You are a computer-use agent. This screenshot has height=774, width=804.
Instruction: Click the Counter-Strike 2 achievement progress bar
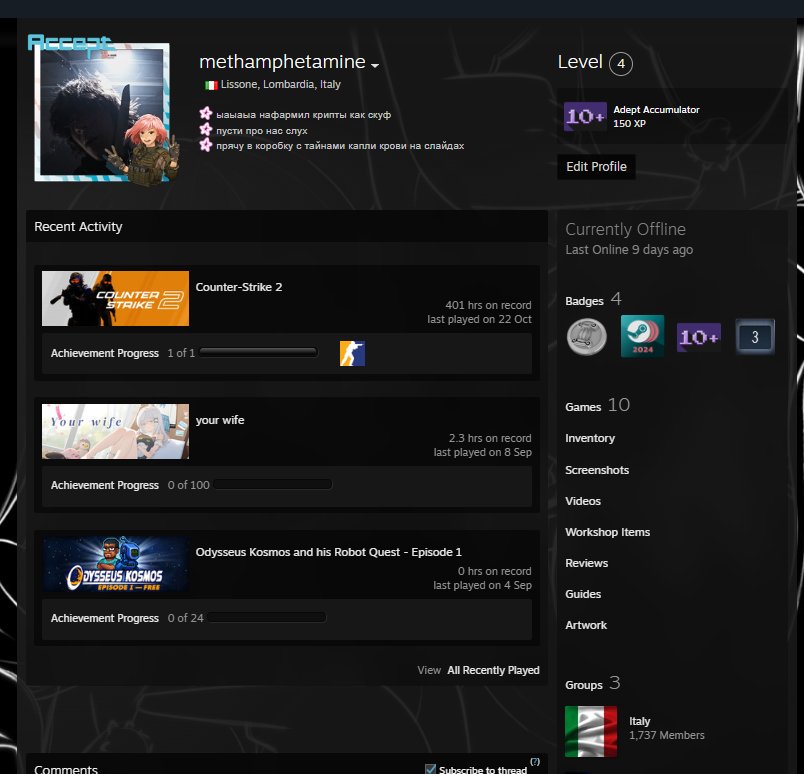pyautogui.click(x=258, y=352)
